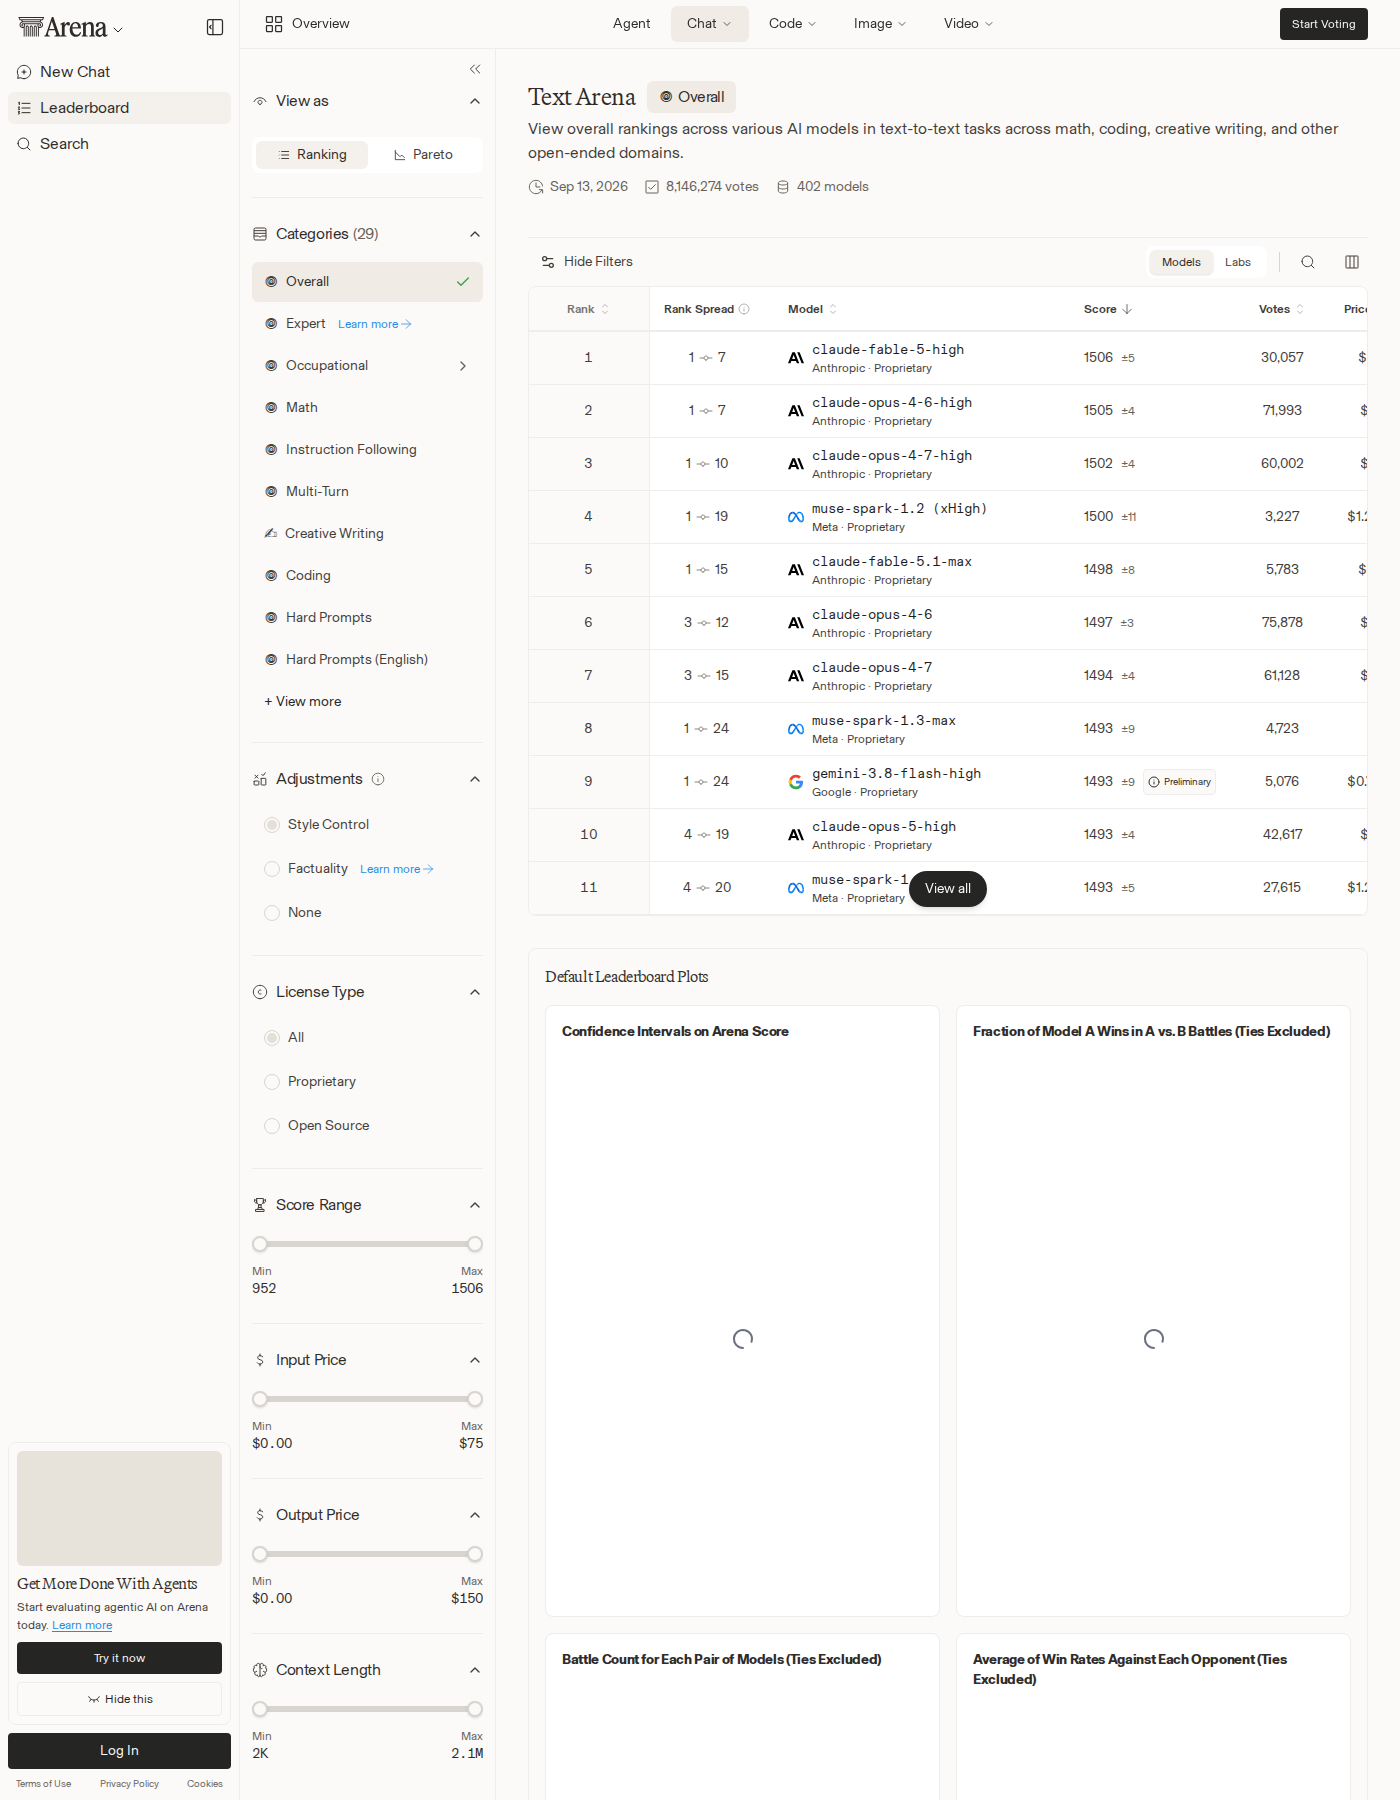The height and width of the screenshot is (1800, 1400).
Task: Click the Adjustments info icon
Action: (x=378, y=779)
